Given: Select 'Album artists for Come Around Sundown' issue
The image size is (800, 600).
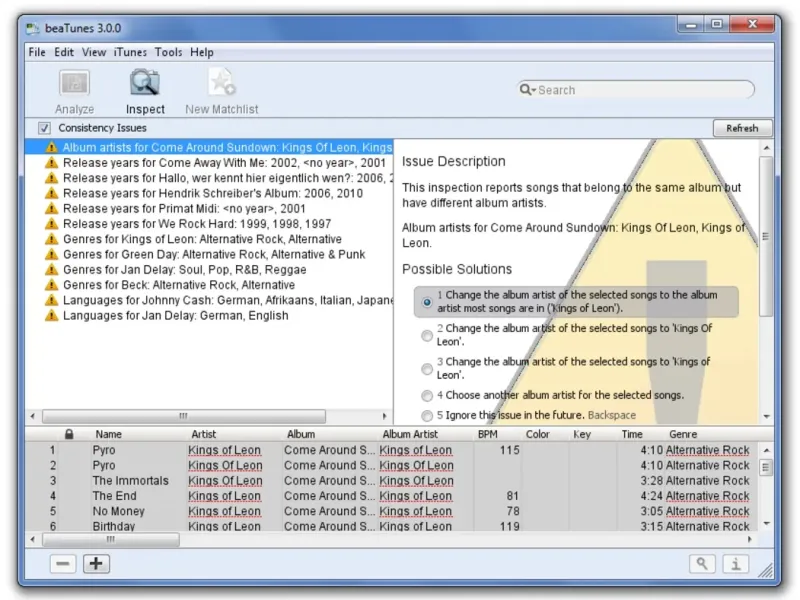Looking at the screenshot, I should (209, 147).
